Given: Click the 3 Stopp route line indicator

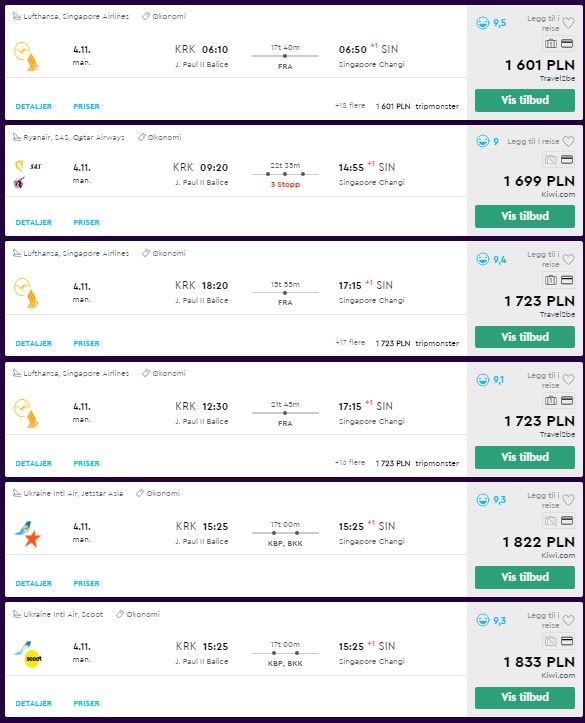Looking at the screenshot, I should pyautogui.click(x=285, y=174).
